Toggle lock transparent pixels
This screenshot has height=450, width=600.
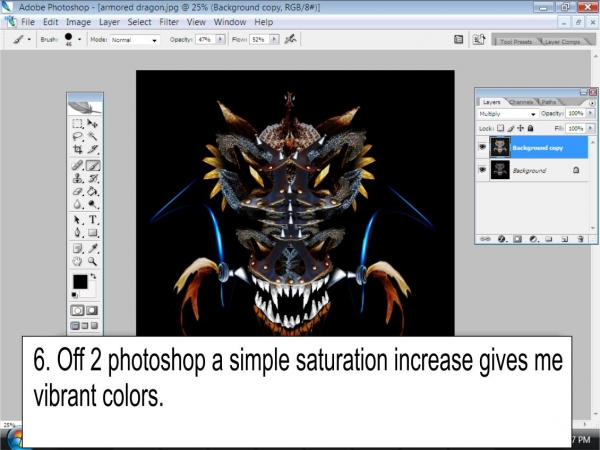501,128
